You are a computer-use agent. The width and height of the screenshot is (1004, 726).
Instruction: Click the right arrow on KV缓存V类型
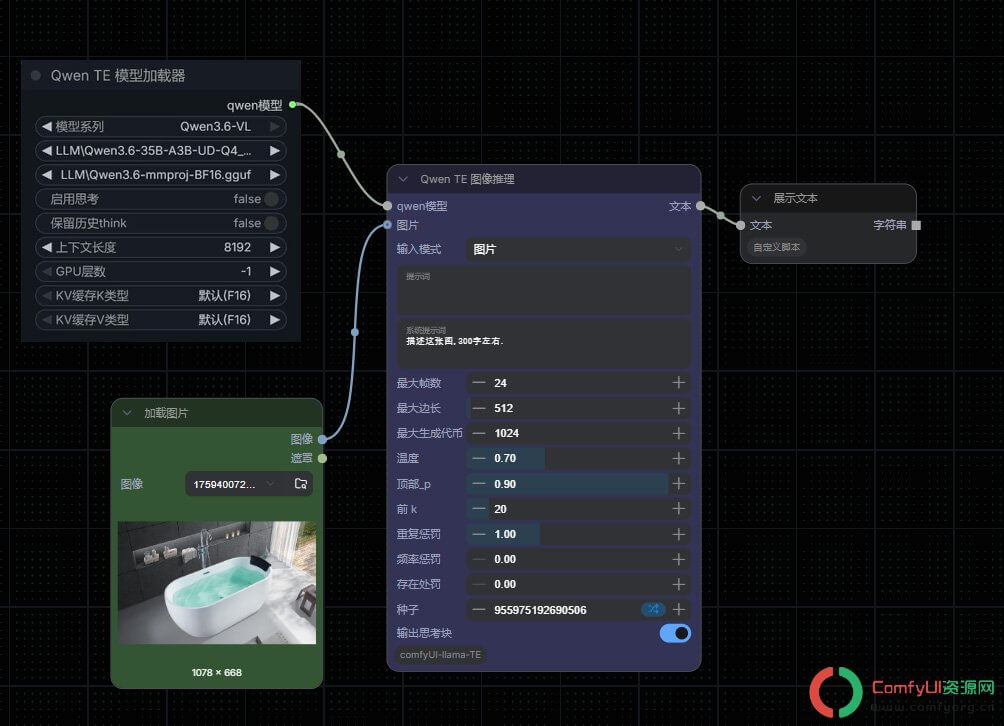click(275, 319)
